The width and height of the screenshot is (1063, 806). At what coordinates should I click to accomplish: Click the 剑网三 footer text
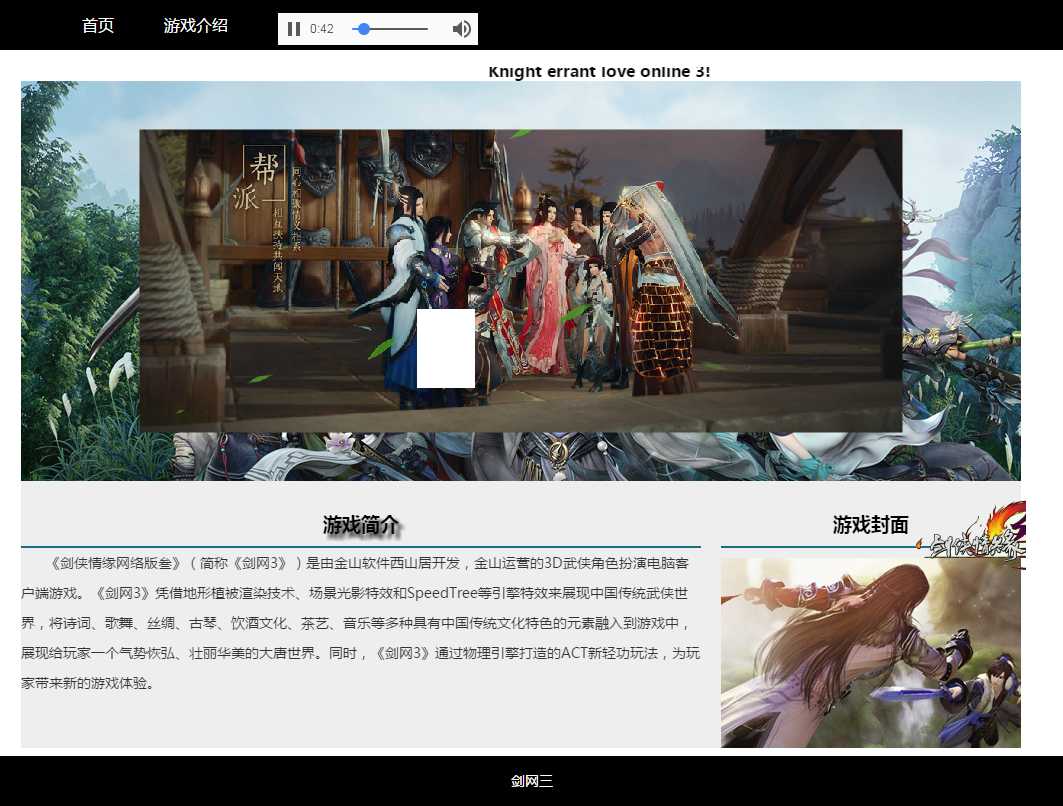tap(532, 782)
